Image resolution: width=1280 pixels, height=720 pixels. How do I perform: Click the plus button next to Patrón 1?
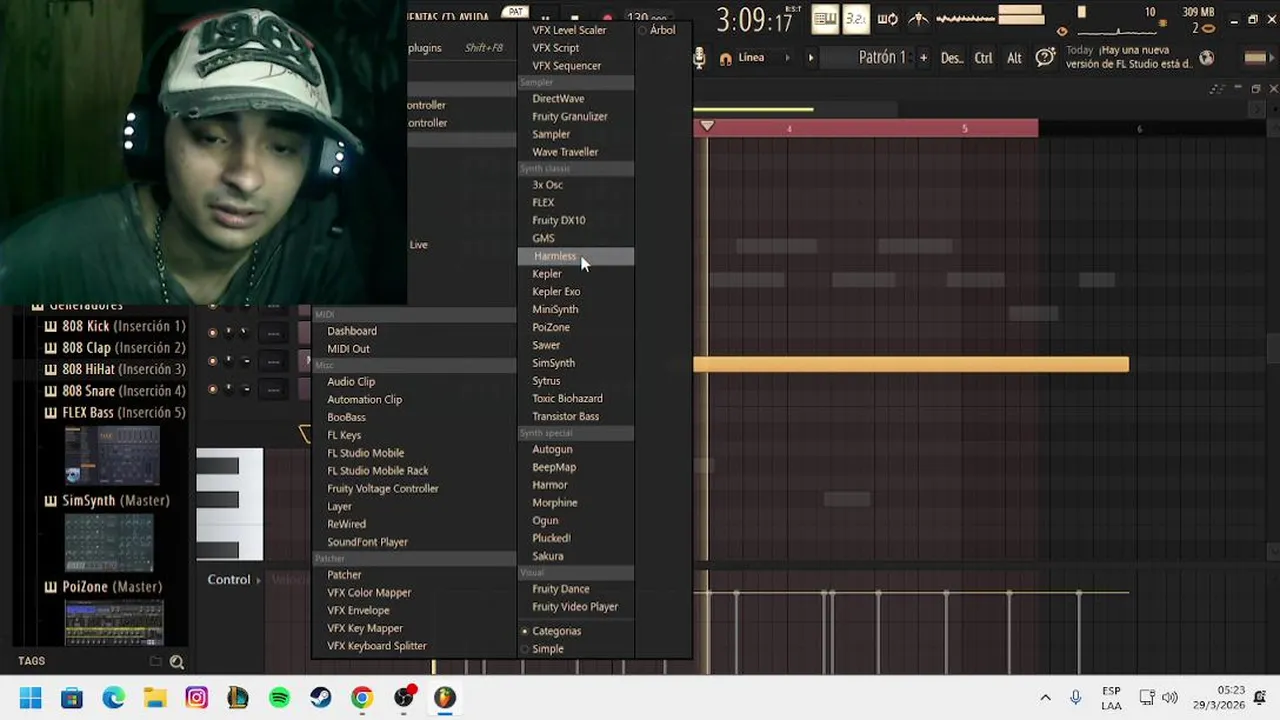click(923, 58)
